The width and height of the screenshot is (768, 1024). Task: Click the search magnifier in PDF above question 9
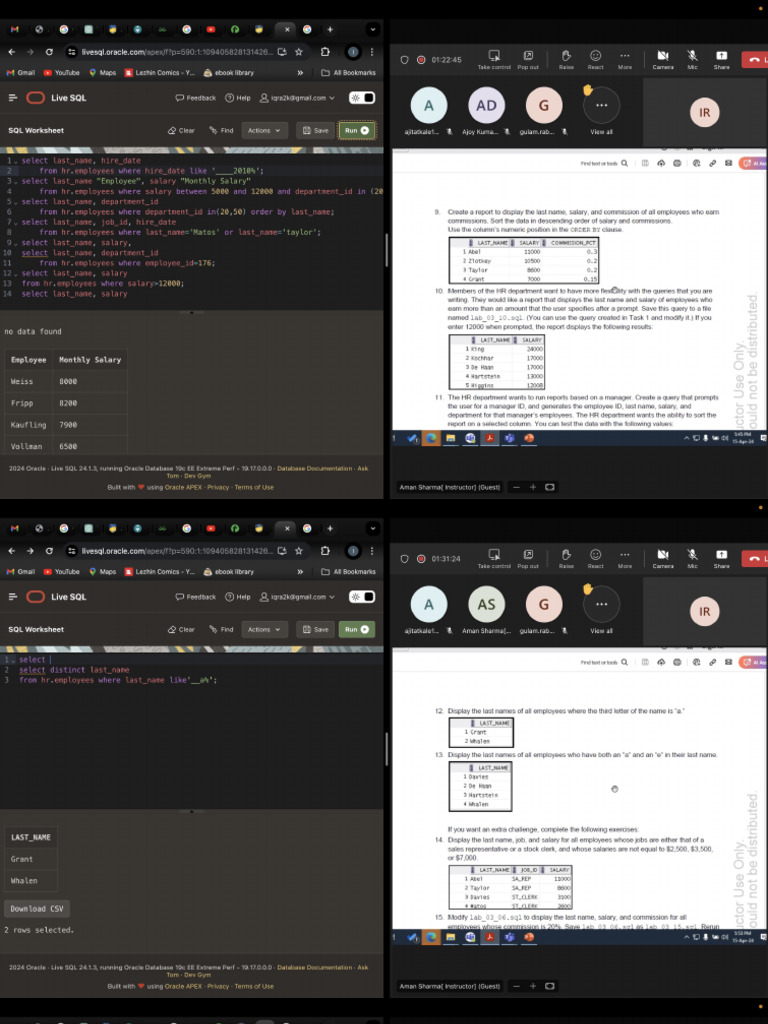pyautogui.click(x=624, y=163)
